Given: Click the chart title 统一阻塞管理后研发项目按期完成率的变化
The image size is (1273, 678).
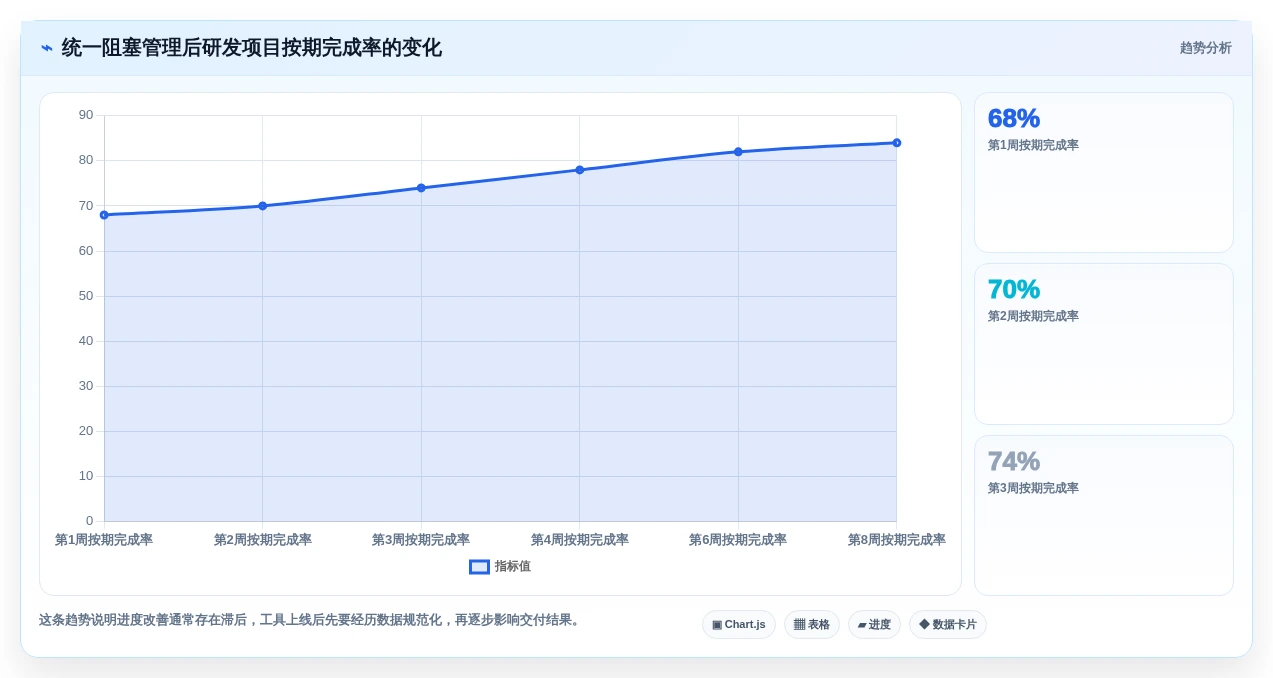Looking at the screenshot, I should (x=251, y=48).
